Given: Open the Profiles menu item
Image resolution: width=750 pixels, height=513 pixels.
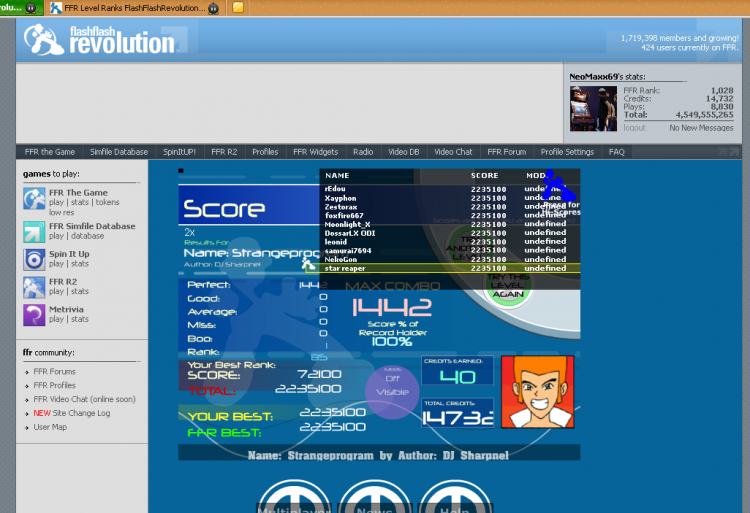Looking at the screenshot, I should (265, 152).
